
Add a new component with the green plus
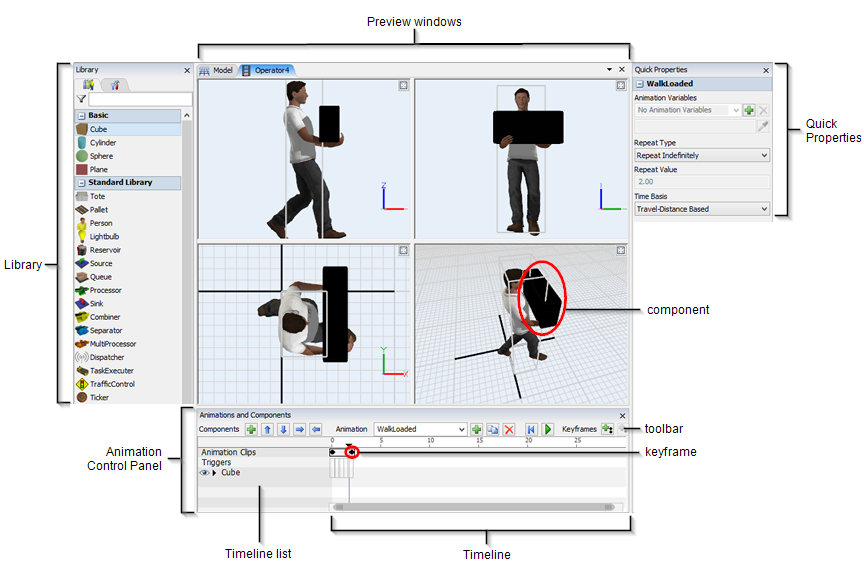(251, 429)
